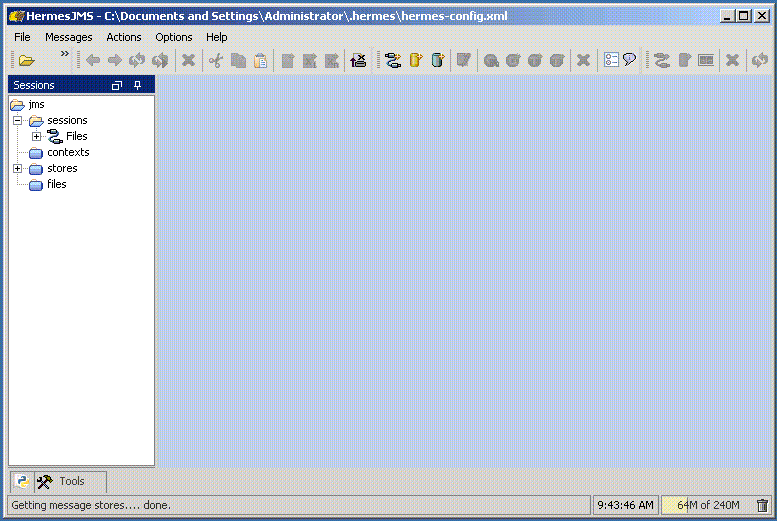Click the toolbar icon with red X over arrow

pos(358,61)
